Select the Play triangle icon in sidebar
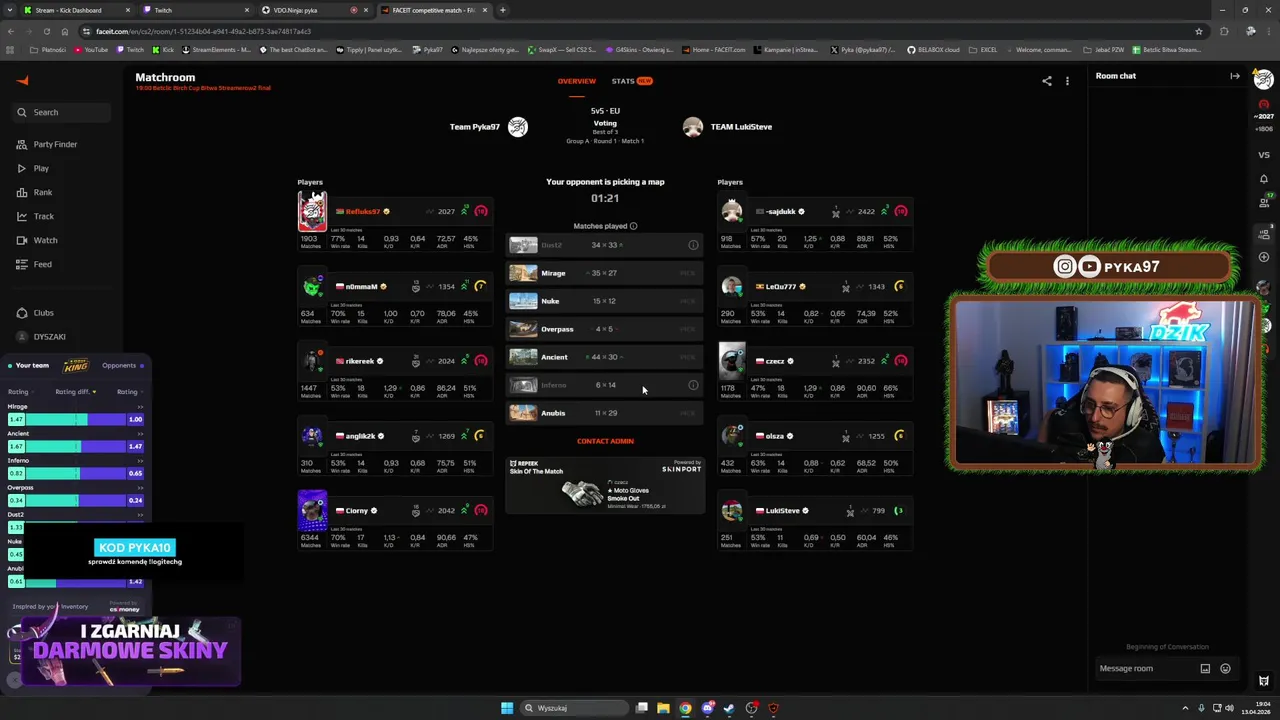This screenshot has width=1280, height=720. [x=21, y=168]
